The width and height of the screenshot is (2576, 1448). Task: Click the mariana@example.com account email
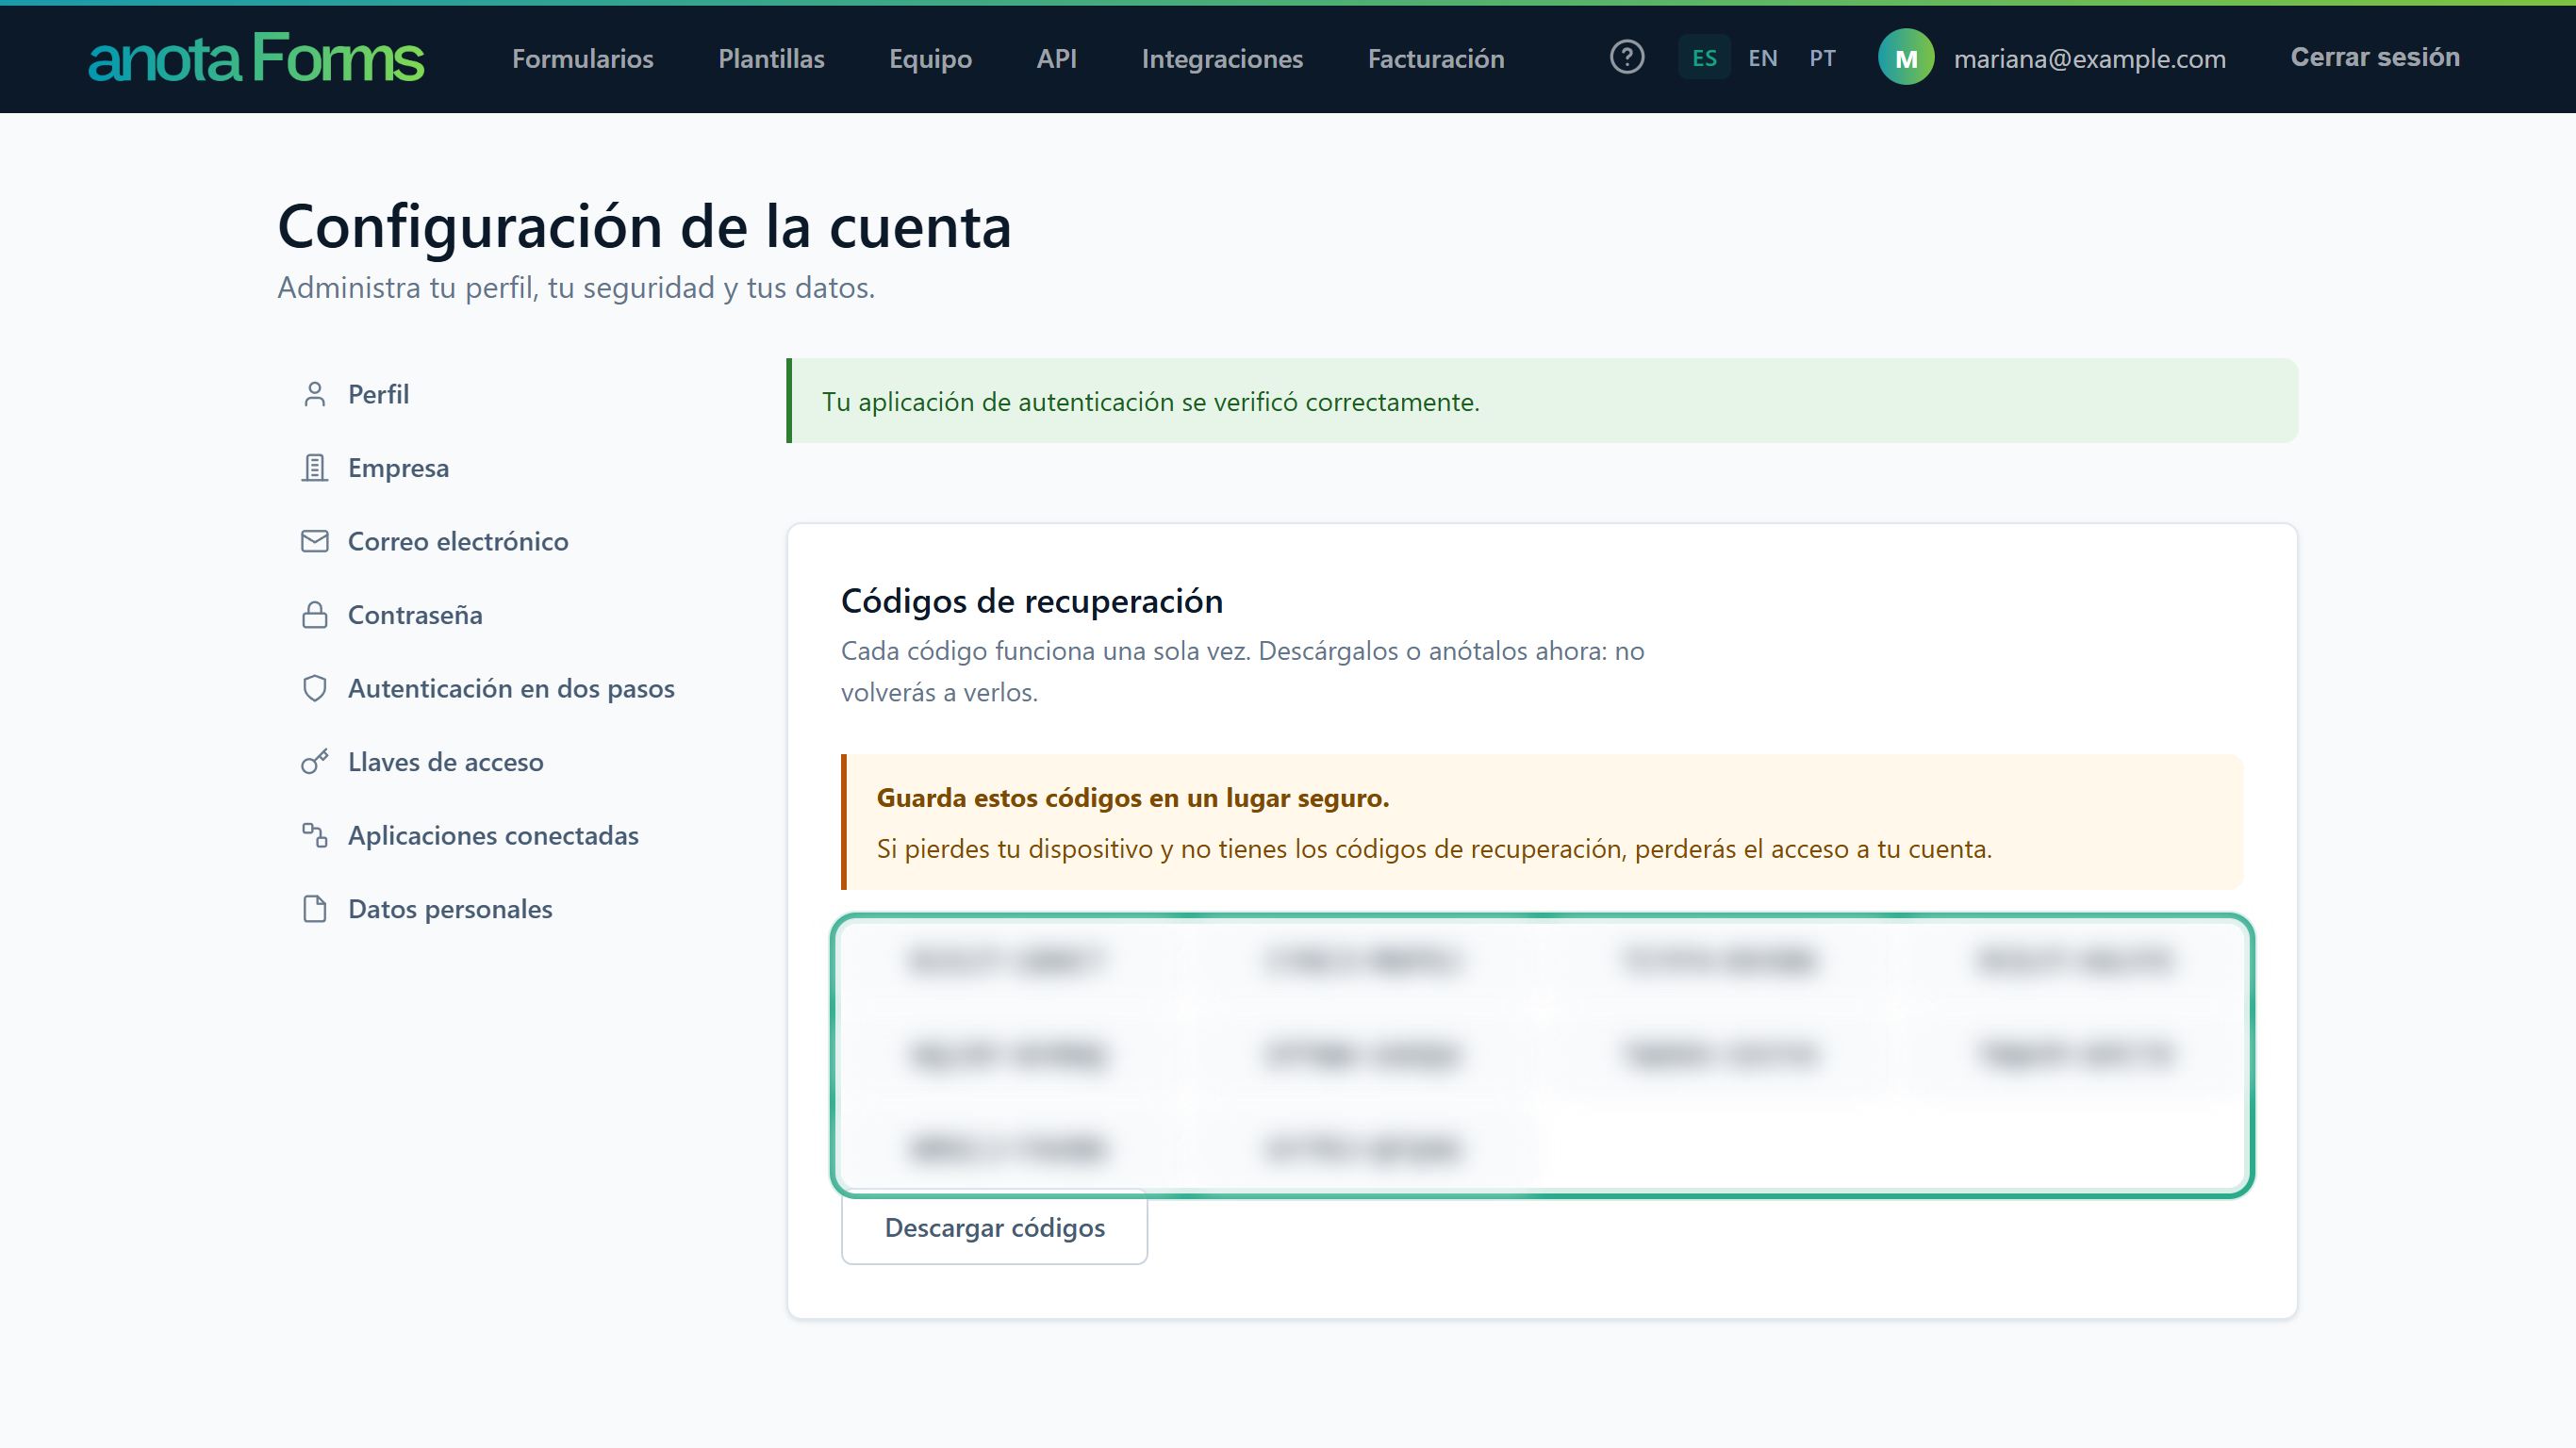tap(2089, 58)
